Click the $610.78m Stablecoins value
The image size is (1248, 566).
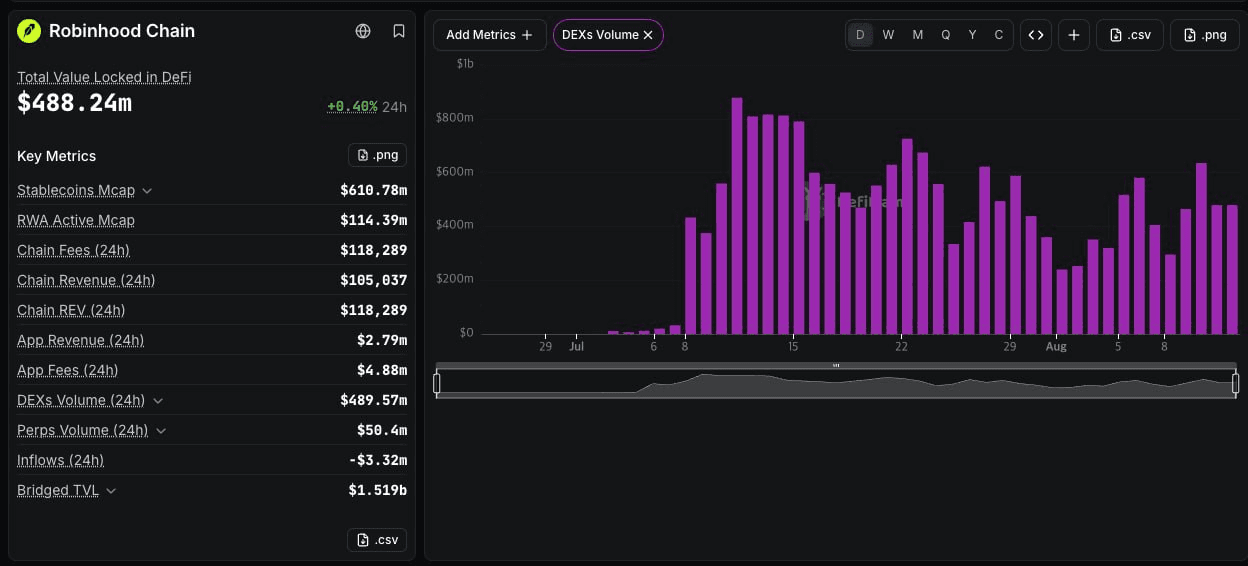(373, 190)
